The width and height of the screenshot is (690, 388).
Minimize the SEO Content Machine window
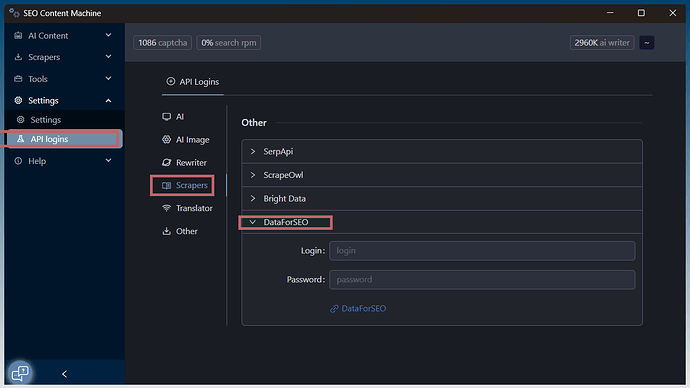point(610,13)
